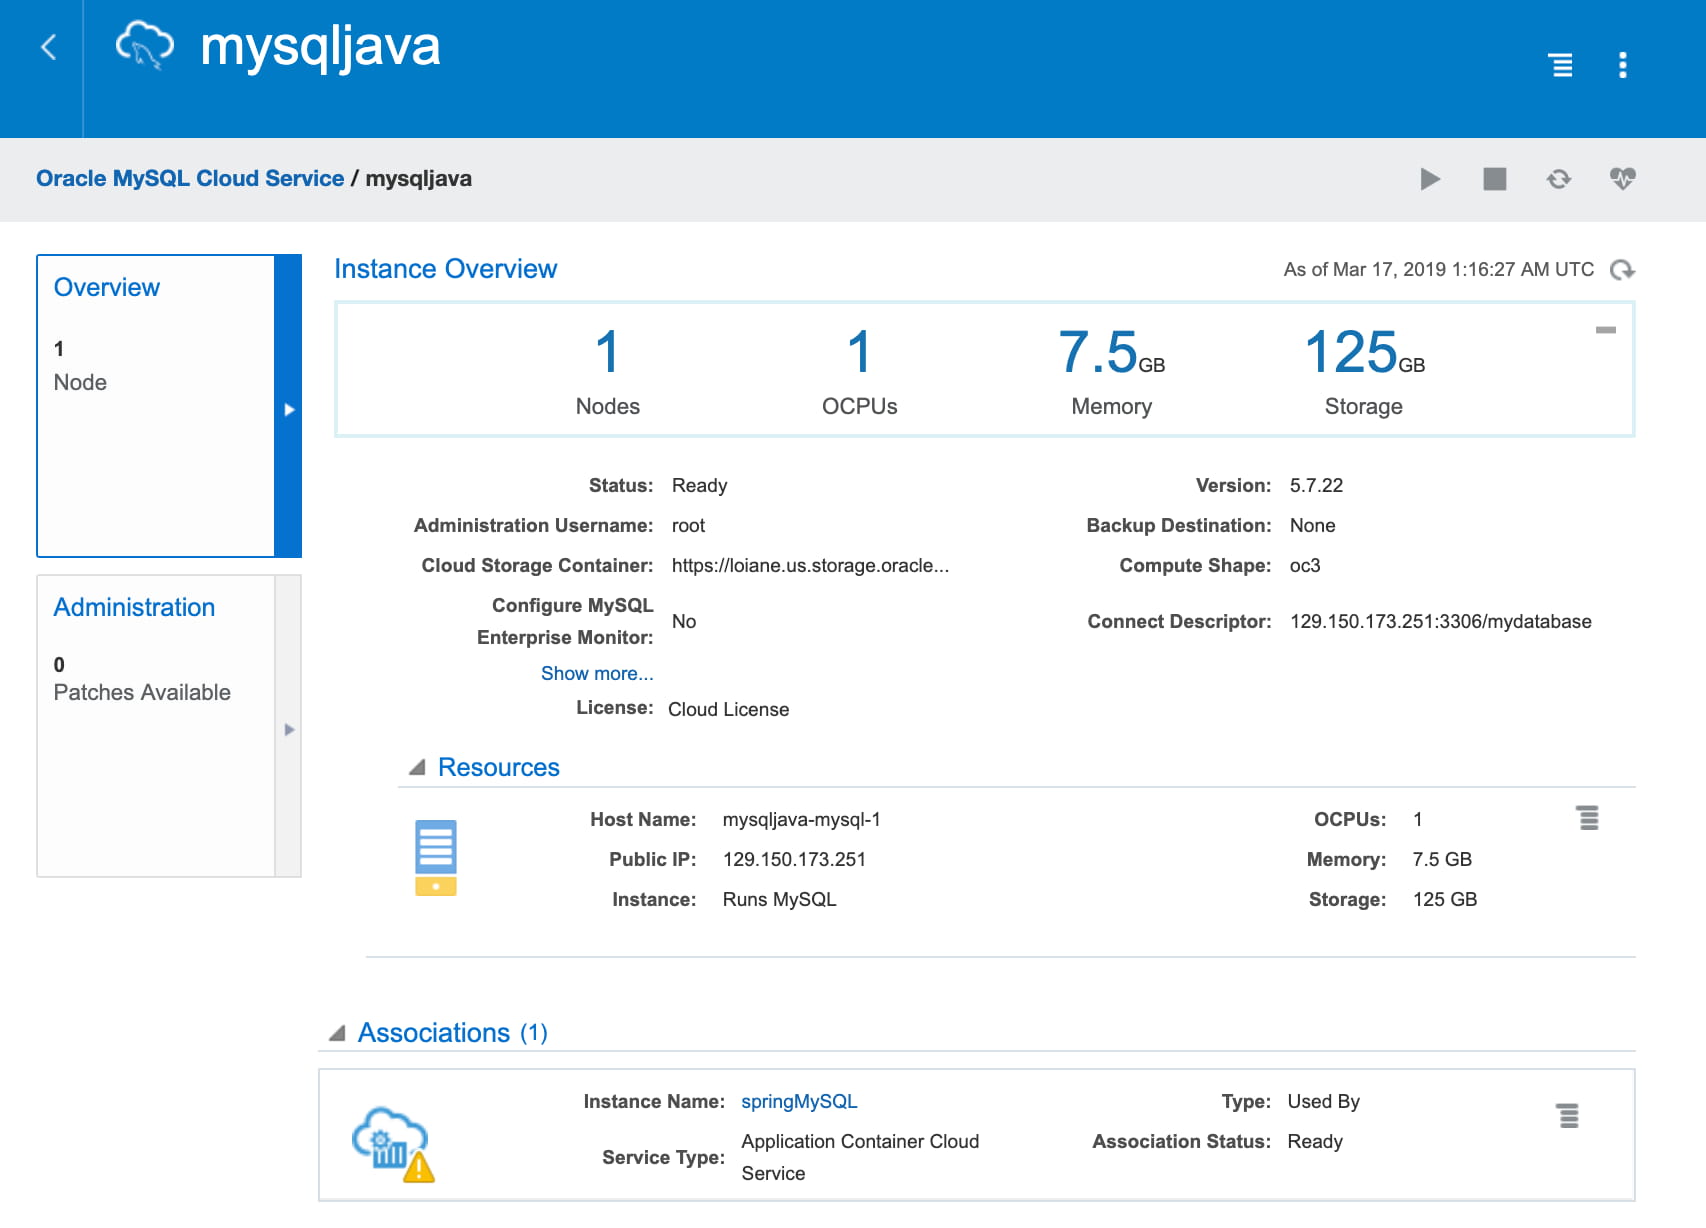Click the Public IP value 129.150.173.251

(x=794, y=860)
